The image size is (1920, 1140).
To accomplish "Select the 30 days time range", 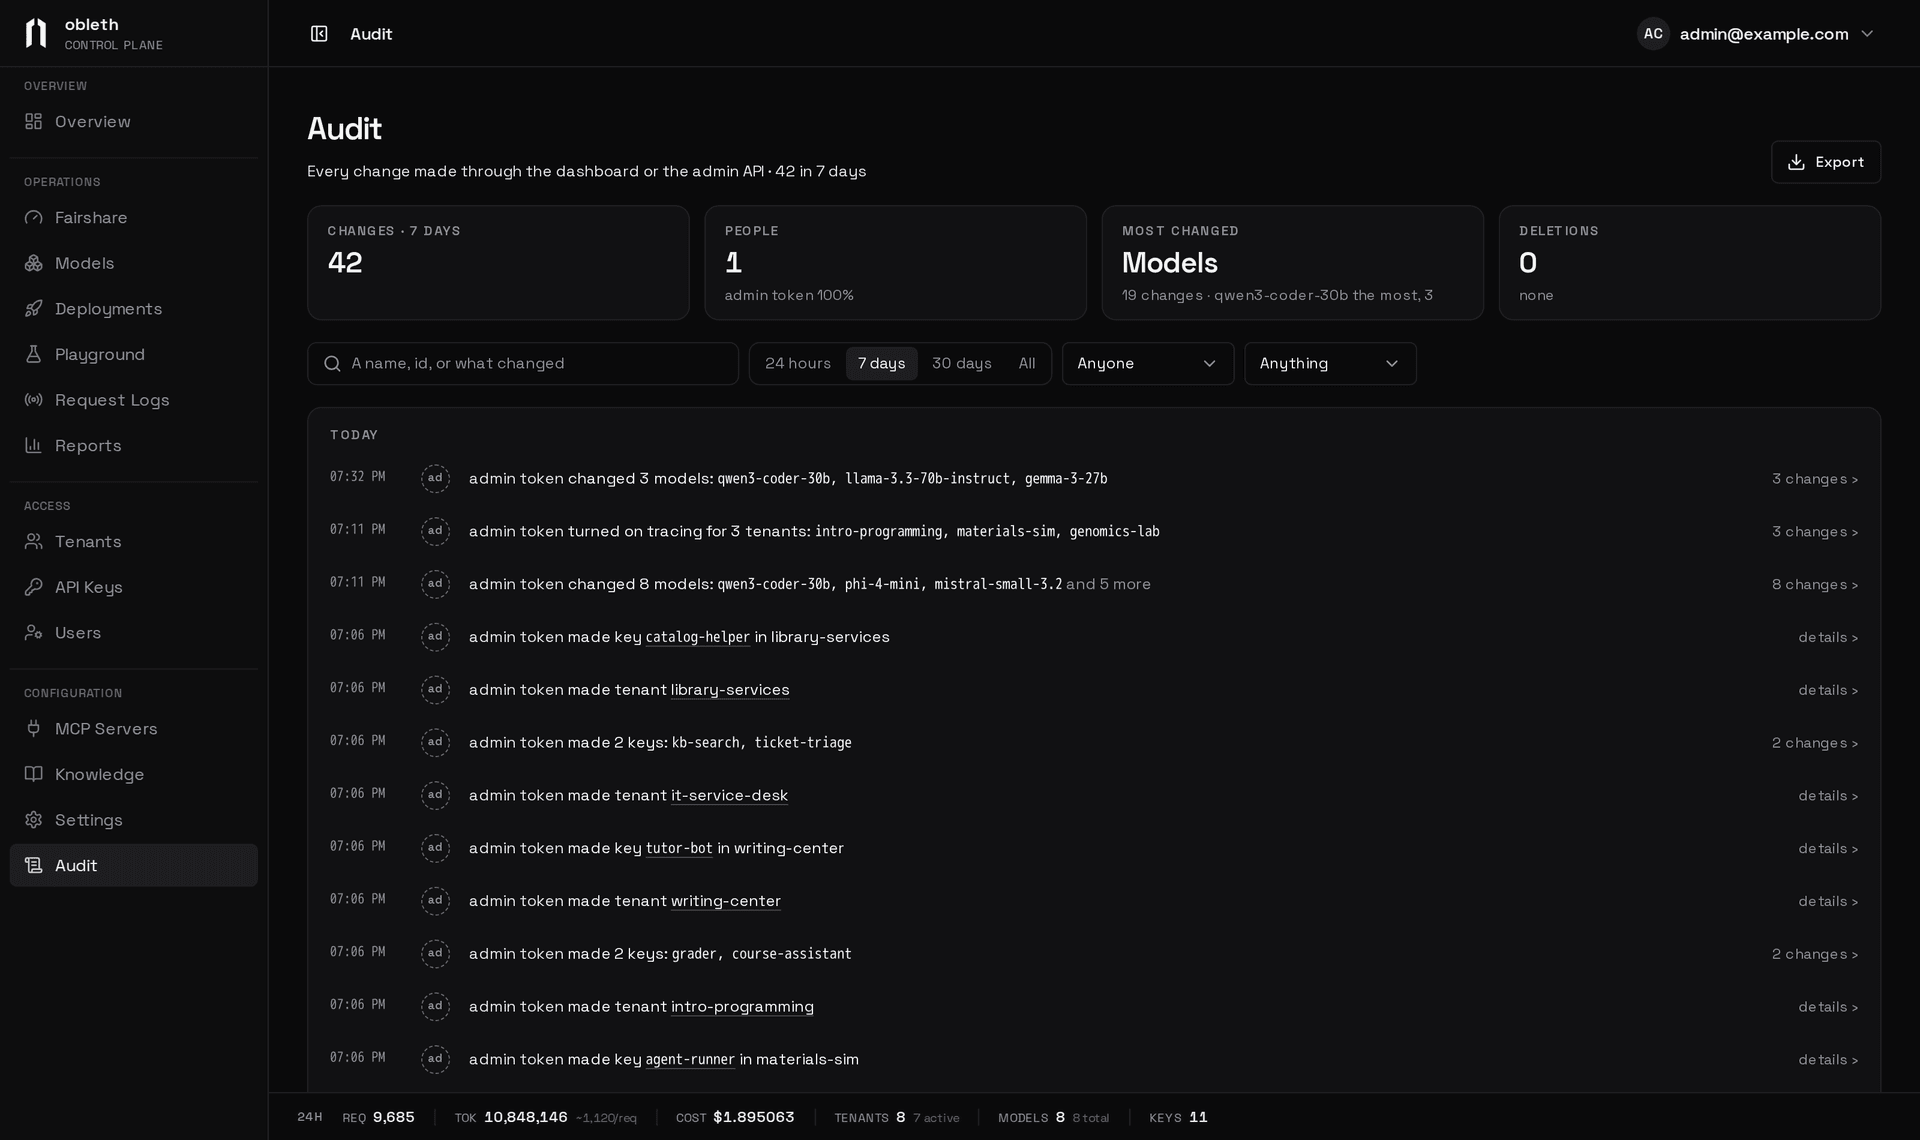I will click(962, 364).
